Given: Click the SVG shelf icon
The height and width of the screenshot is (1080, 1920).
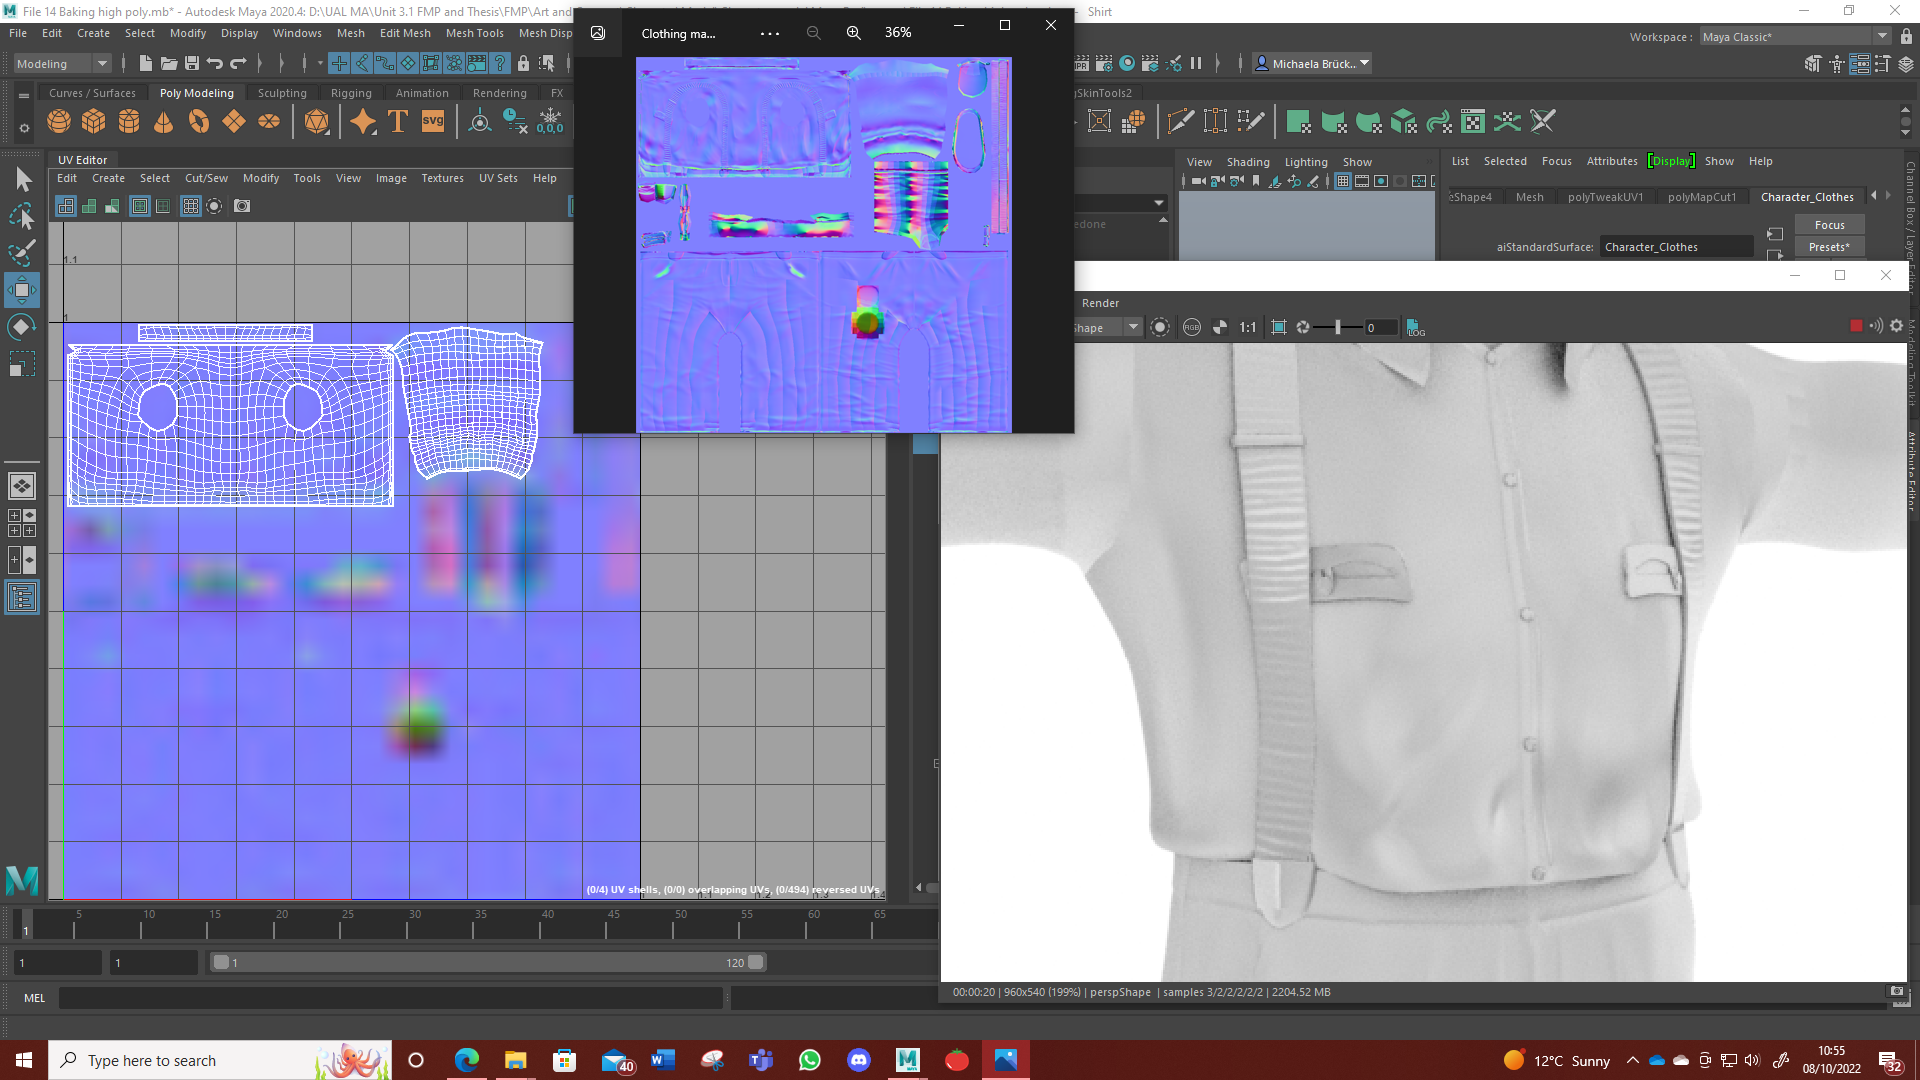Looking at the screenshot, I should [x=431, y=121].
